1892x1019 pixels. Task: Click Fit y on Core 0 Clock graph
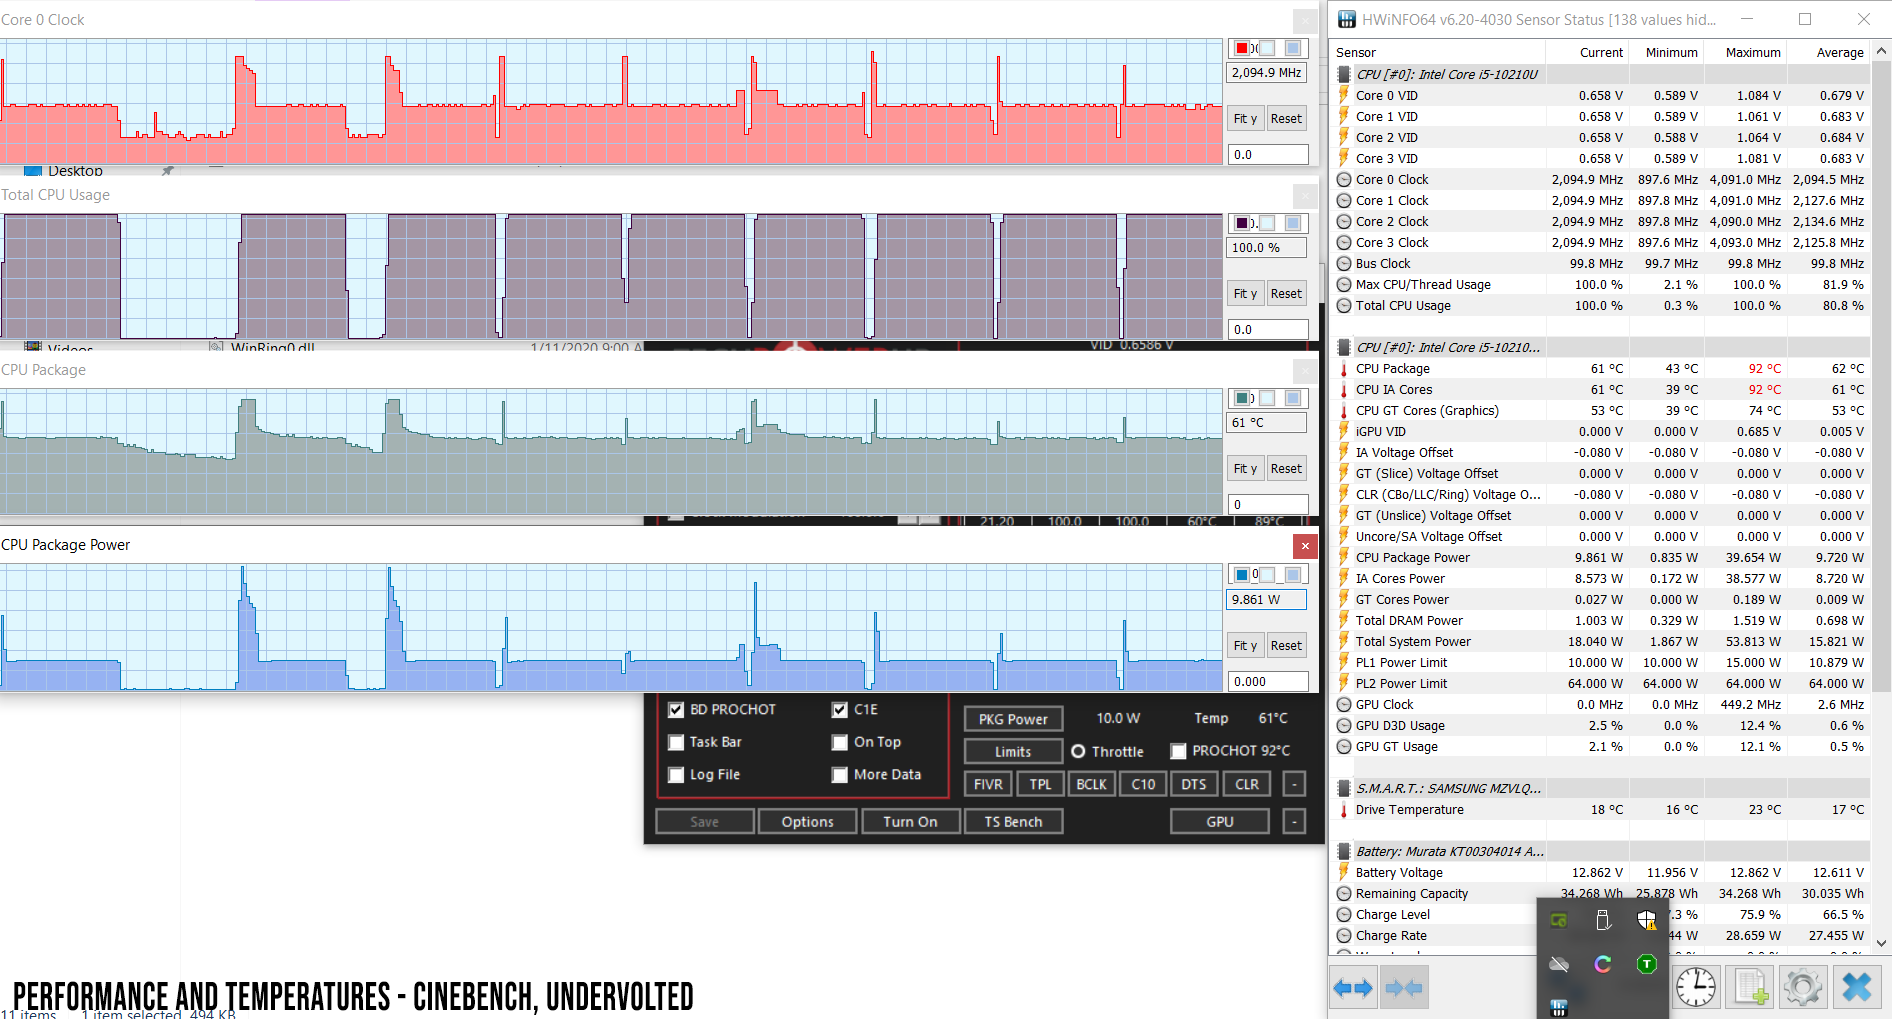tap(1245, 118)
